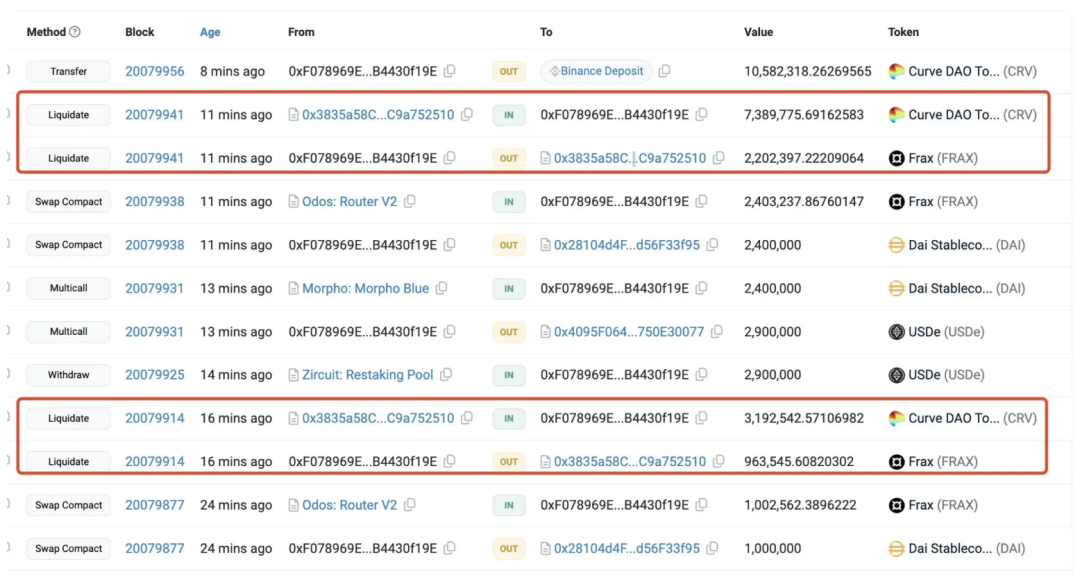Screen dimensions: 1080x584
Task: Open the Binance Deposit address label
Action: pyautogui.click(x=597, y=72)
